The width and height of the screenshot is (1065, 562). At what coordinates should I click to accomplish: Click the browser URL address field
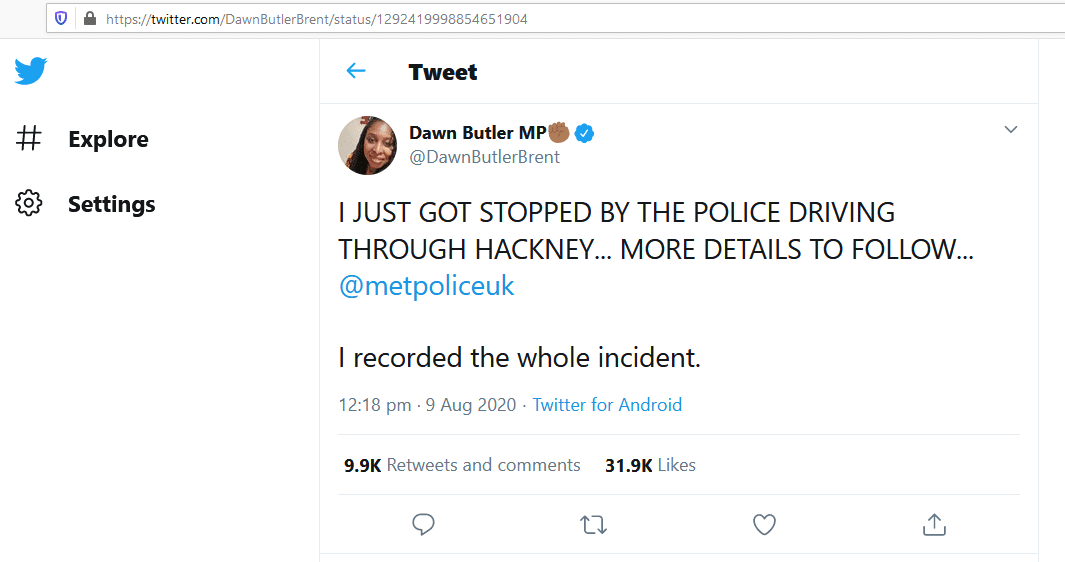[x=500, y=18]
